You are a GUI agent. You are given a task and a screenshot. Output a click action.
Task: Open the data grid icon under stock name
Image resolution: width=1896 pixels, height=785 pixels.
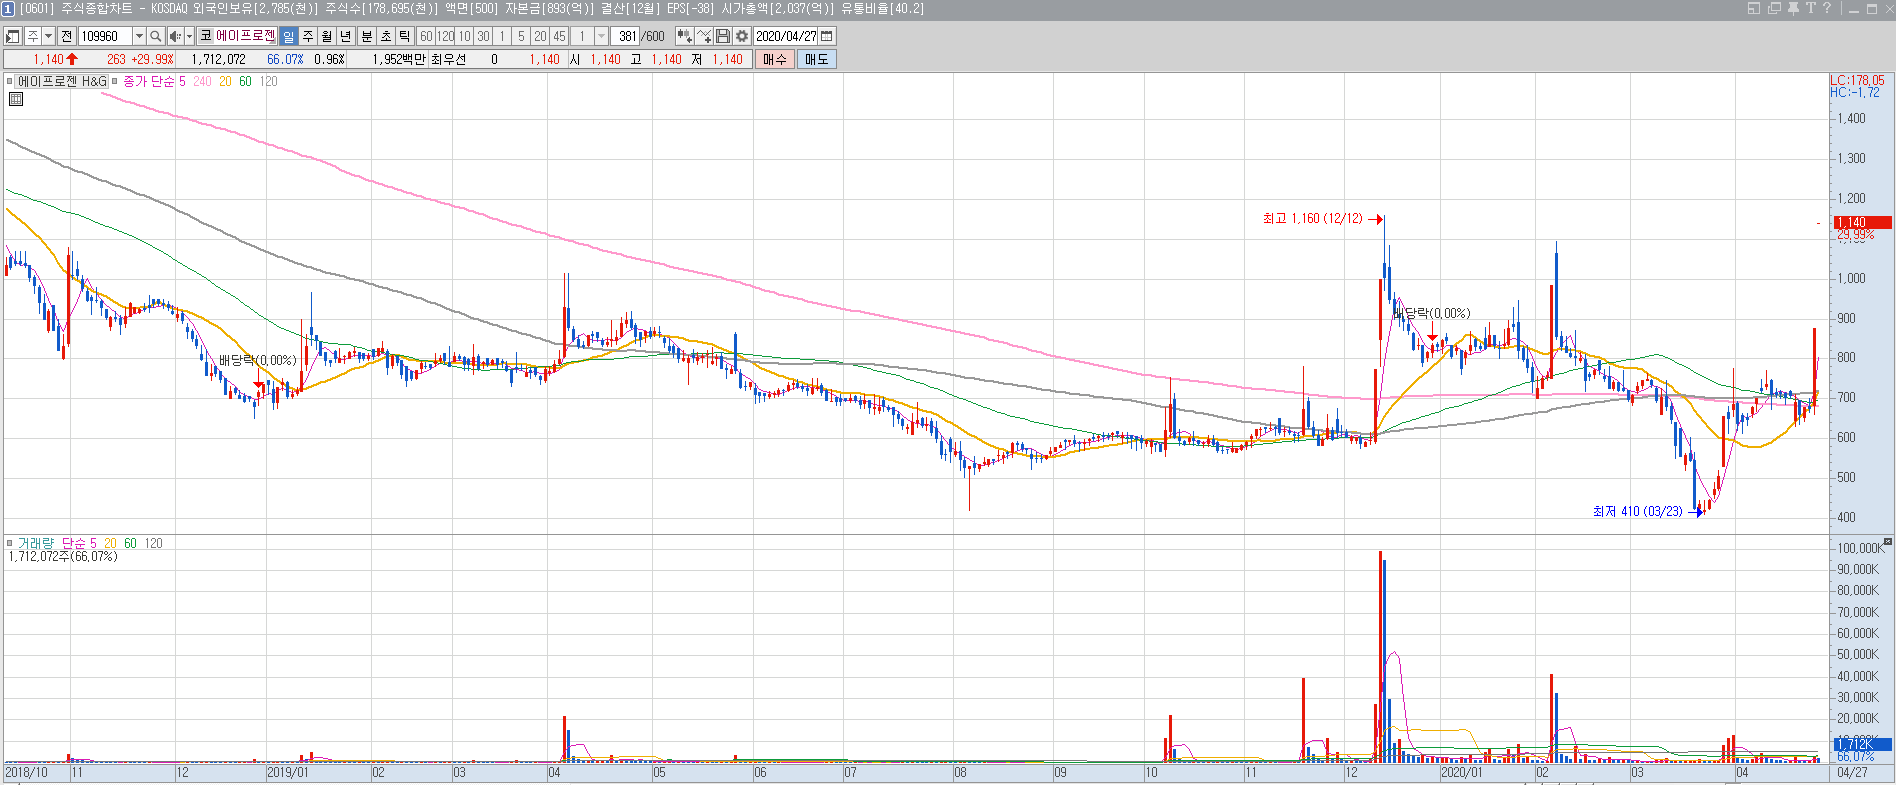[16, 99]
